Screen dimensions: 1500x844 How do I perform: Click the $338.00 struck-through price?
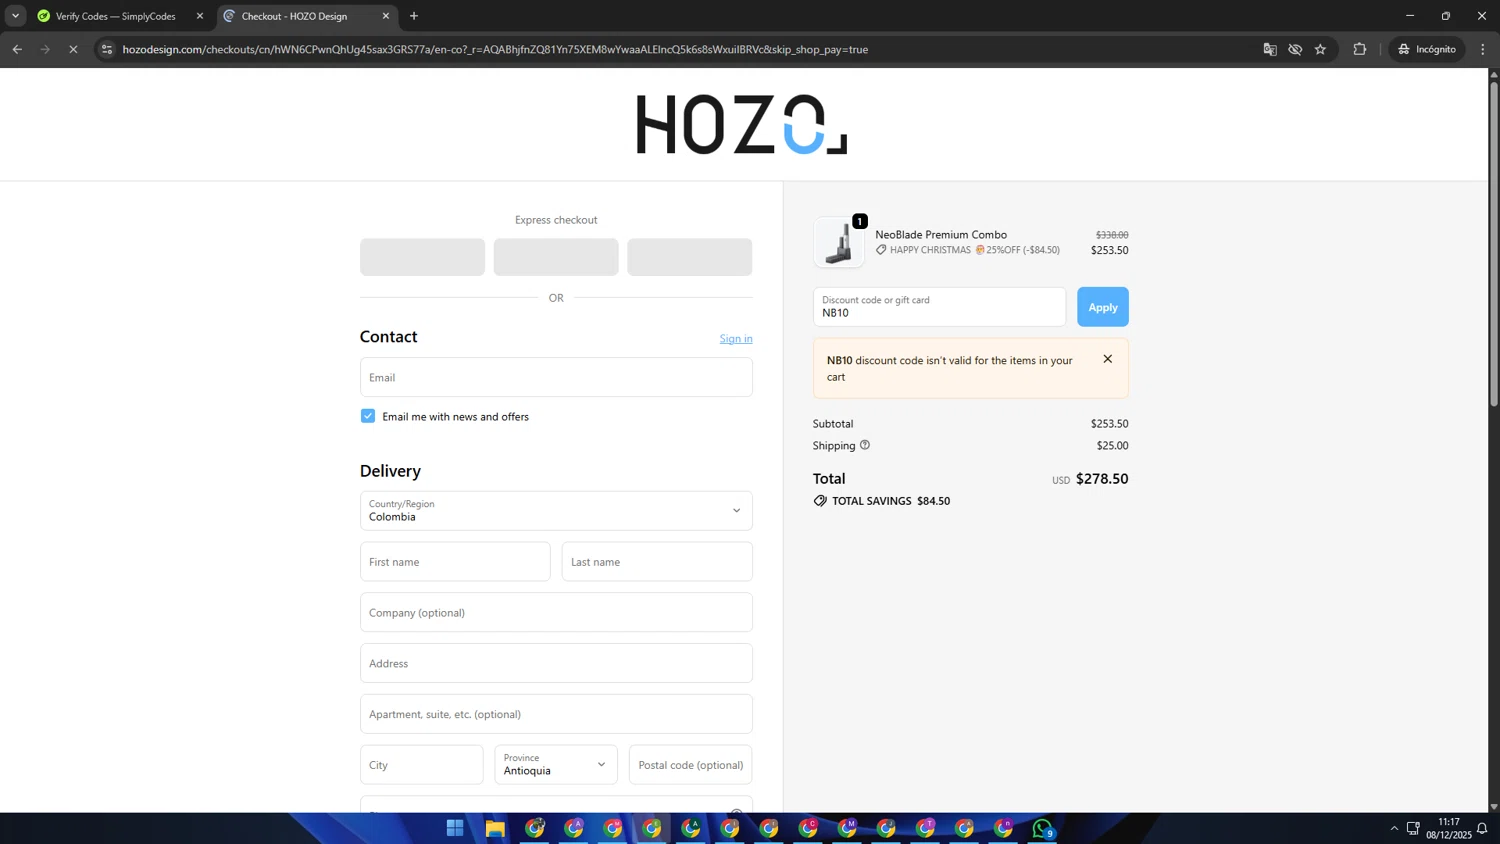coord(1112,235)
